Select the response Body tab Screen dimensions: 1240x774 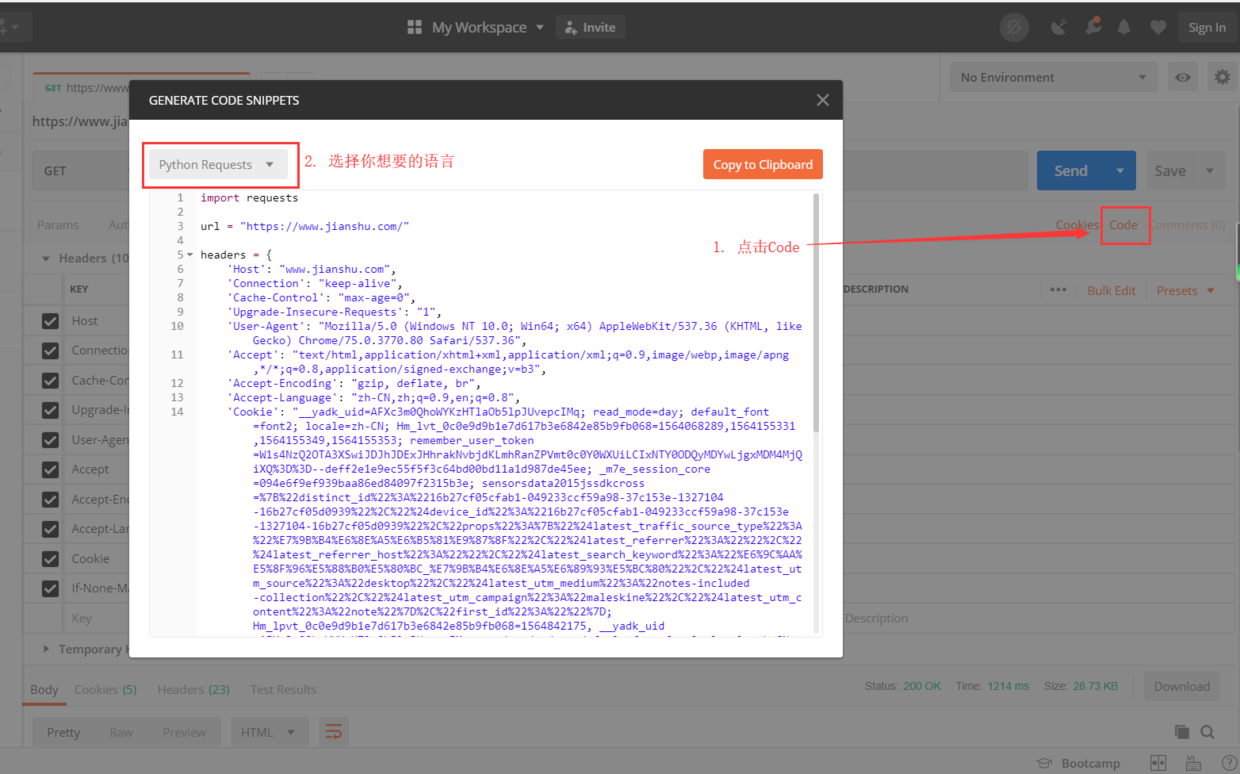[44, 689]
